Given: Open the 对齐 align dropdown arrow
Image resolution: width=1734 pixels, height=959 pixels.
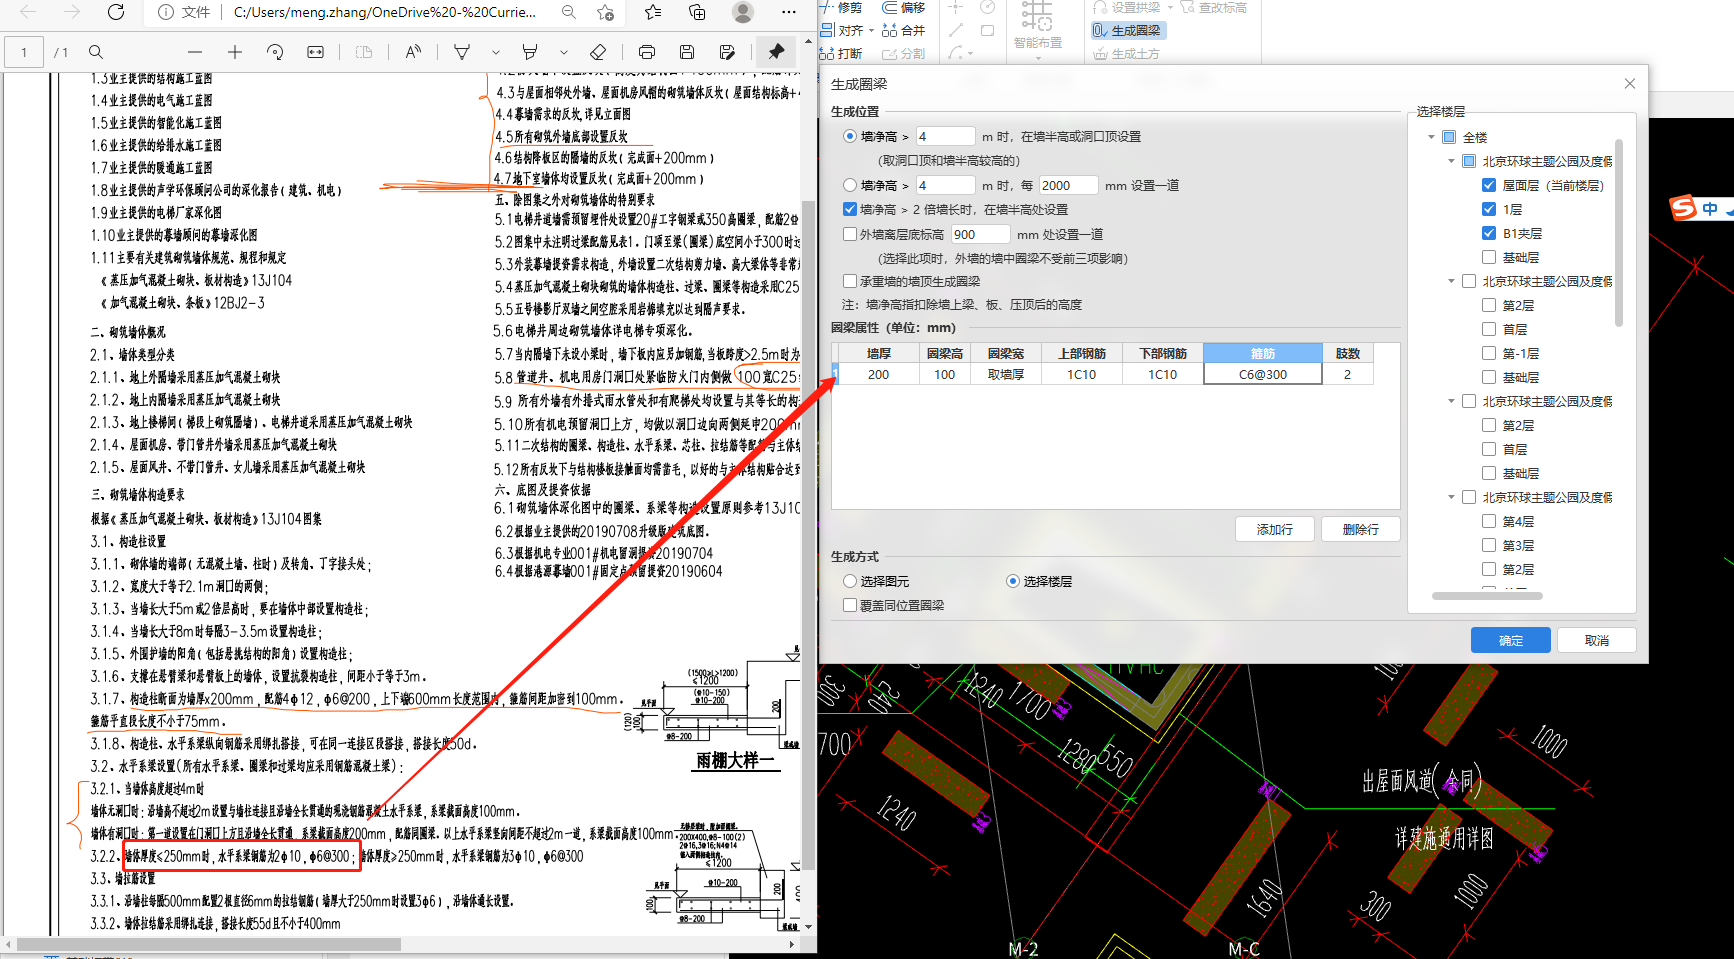Looking at the screenshot, I should [x=871, y=31].
